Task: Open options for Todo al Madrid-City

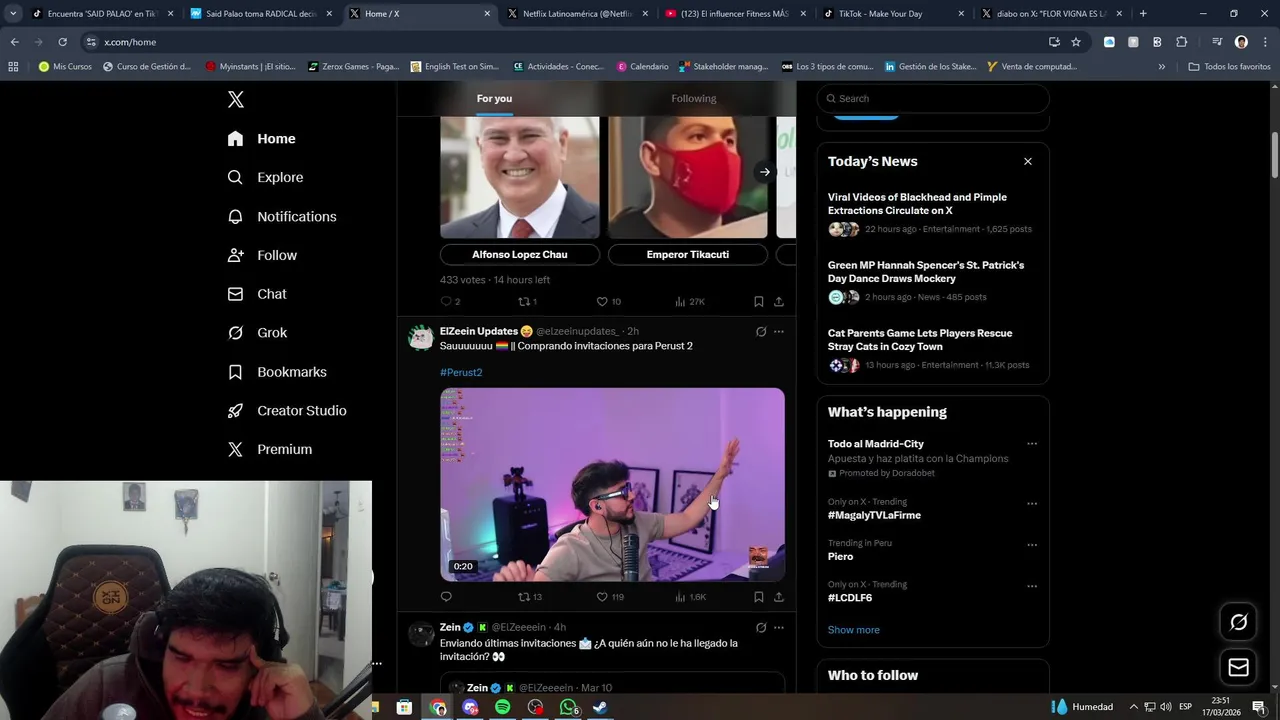Action: (x=1032, y=444)
